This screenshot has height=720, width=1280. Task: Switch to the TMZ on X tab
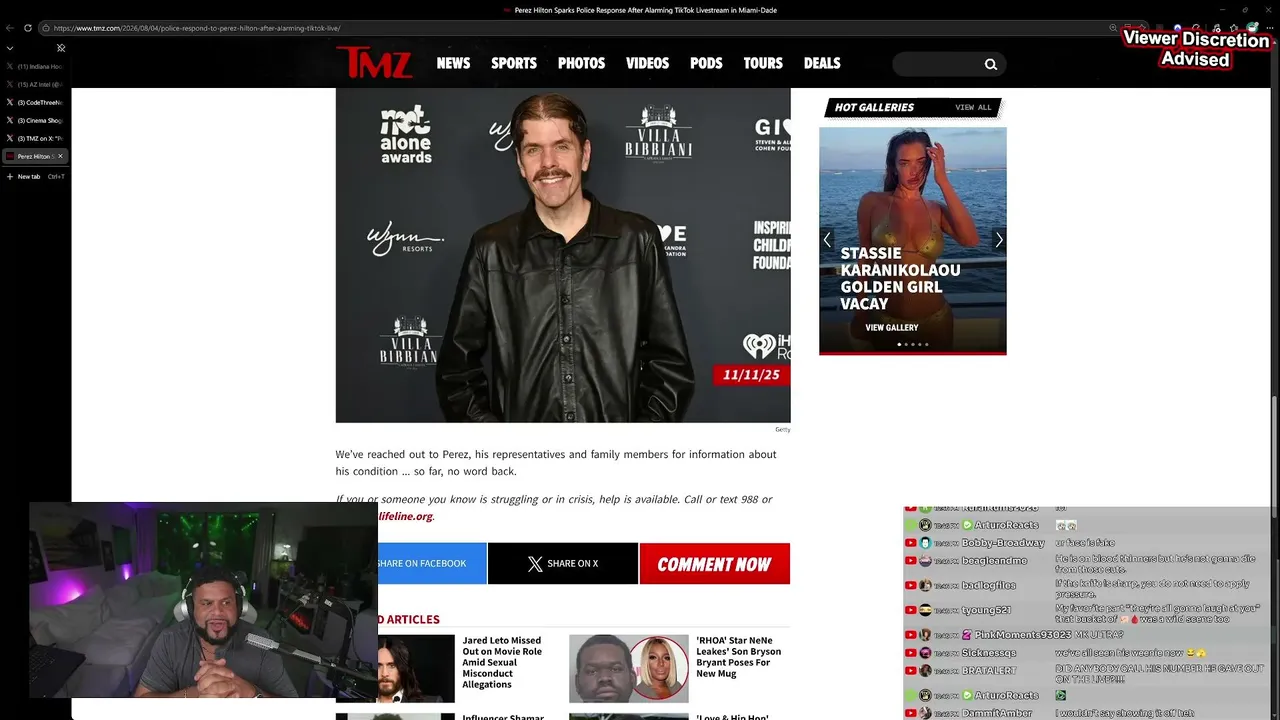[x=35, y=138]
